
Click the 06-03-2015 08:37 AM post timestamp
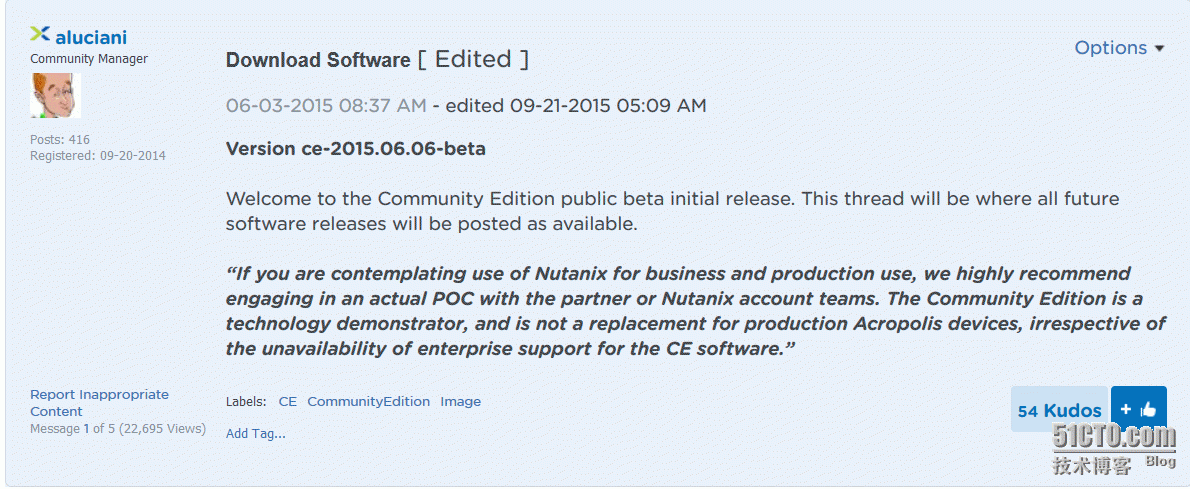pos(326,106)
